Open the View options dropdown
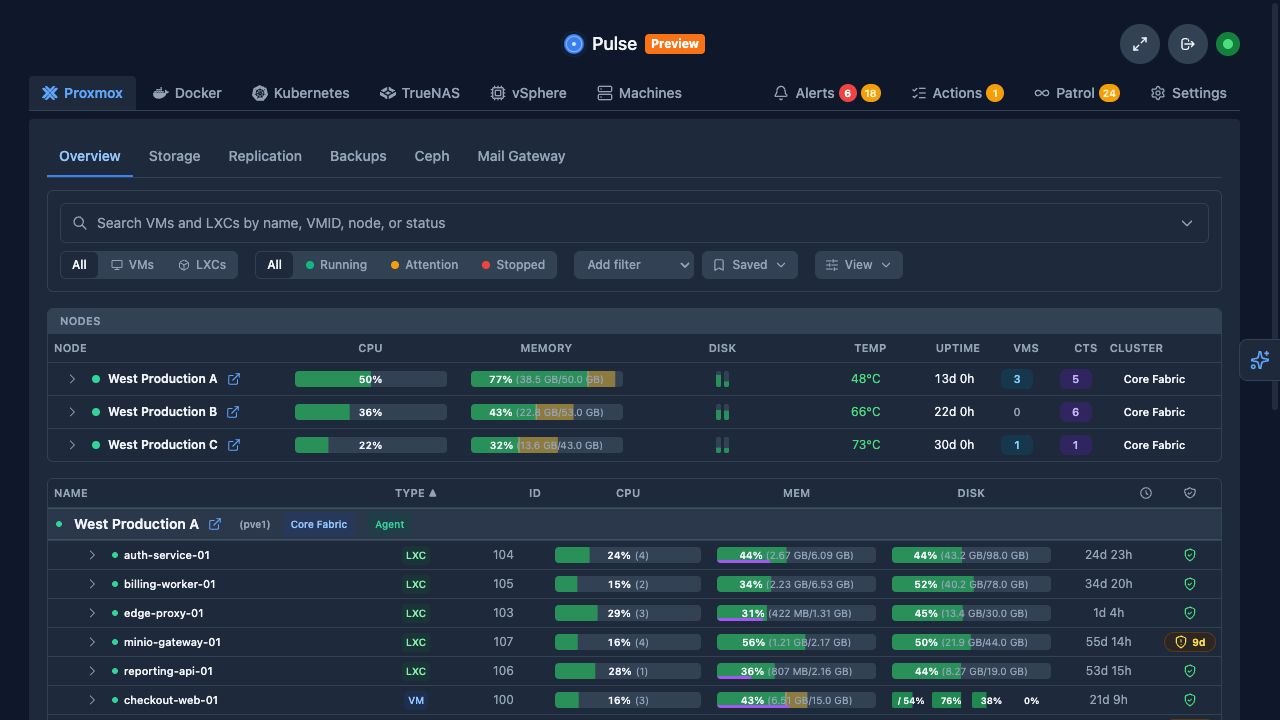 click(859, 265)
